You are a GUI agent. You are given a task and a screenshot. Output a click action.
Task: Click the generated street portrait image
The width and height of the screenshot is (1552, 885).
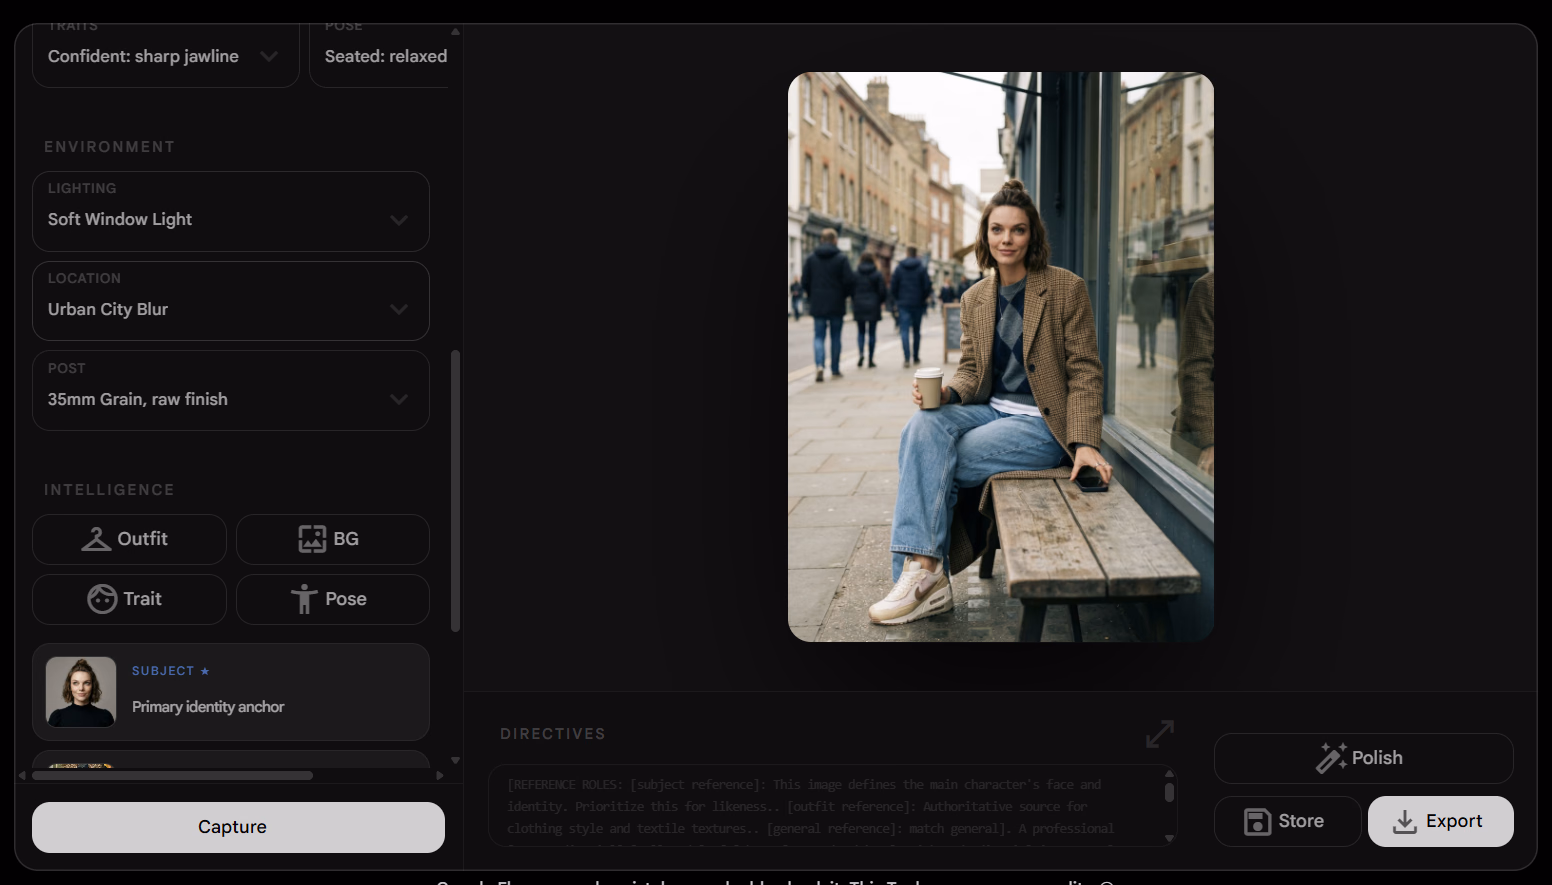(1001, 357)
